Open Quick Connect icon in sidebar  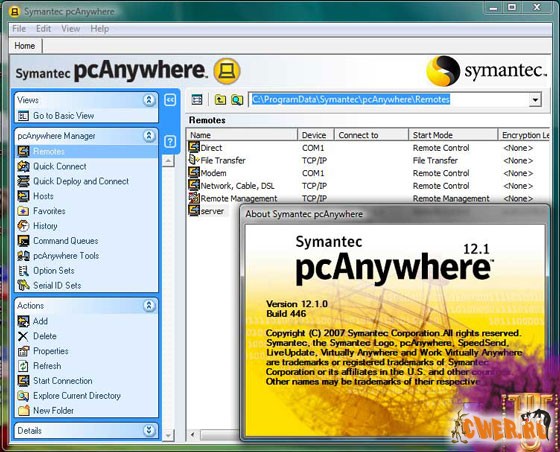point(23,166)
